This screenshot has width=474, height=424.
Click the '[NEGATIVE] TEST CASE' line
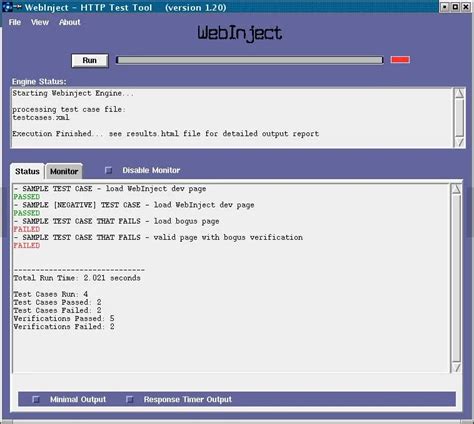coord(134,205)
